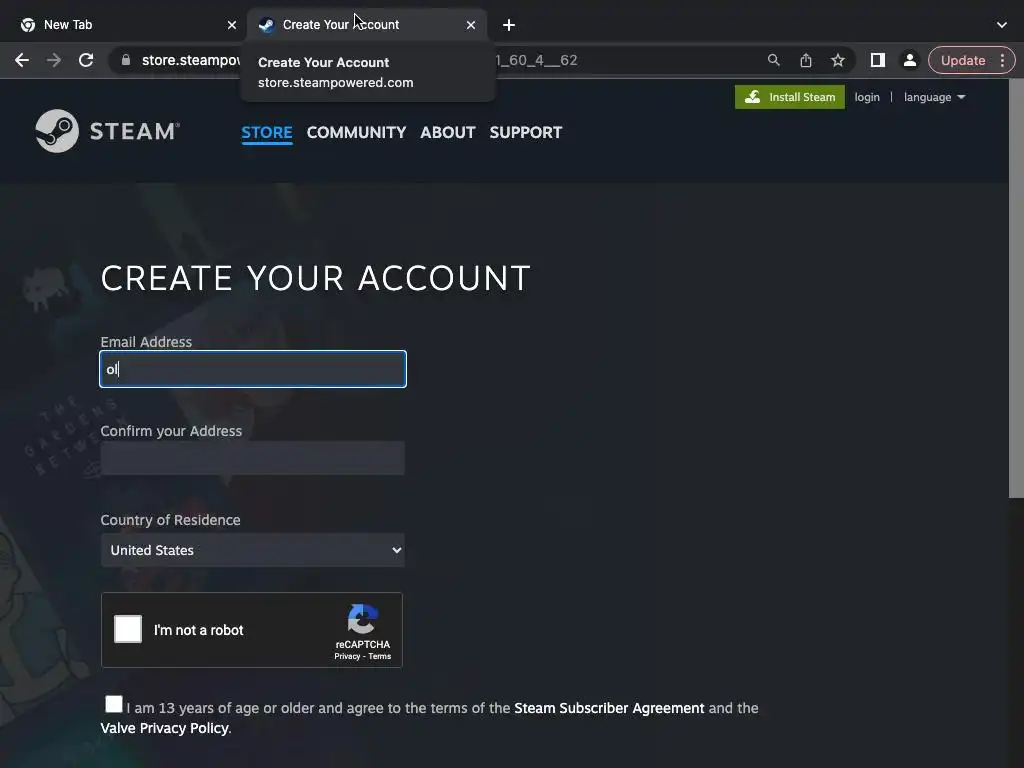The image size is (1024, 768).
Task: Focus the Email Address field
Action: pyautogui.click(x=253, y=369)
